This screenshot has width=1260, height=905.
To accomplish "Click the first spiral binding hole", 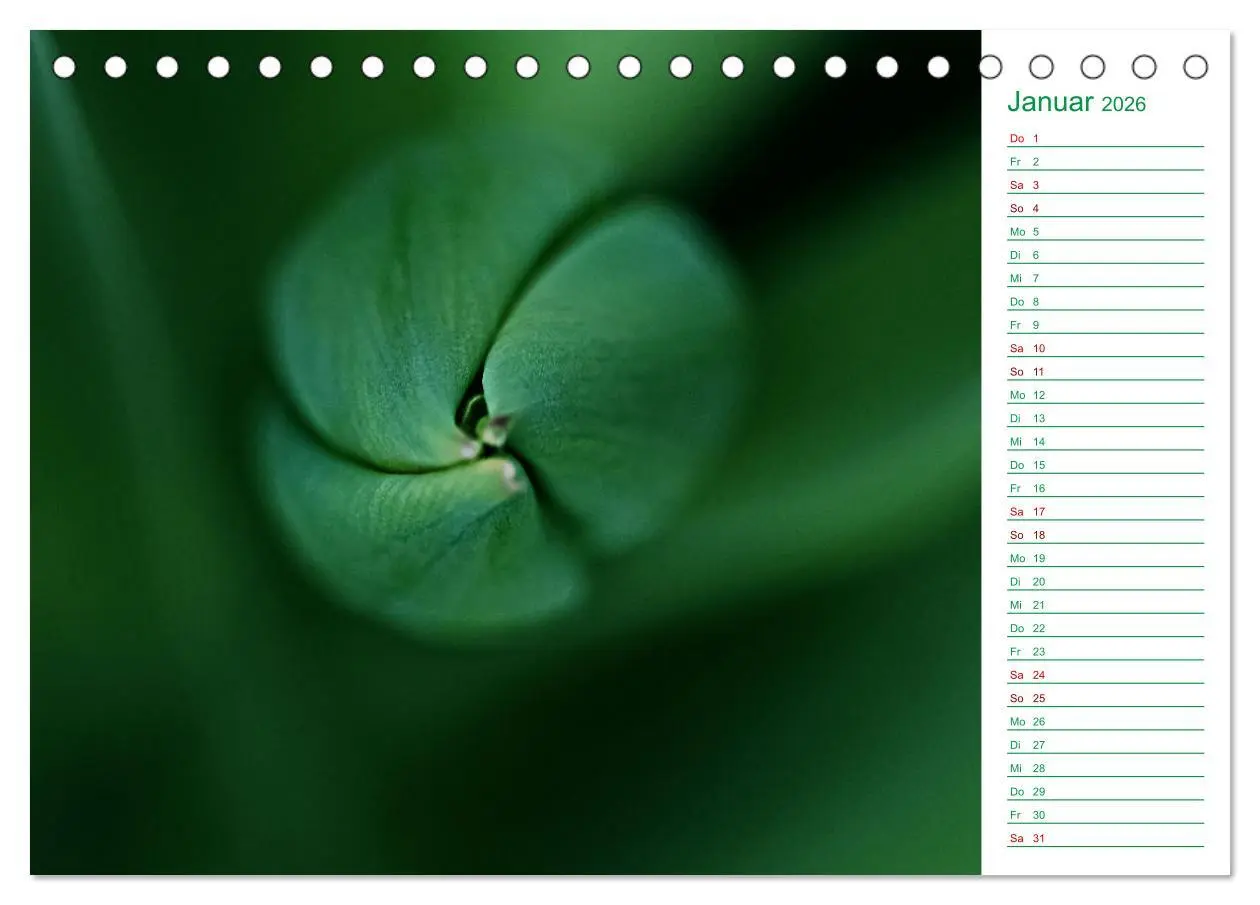I will [64, 67].
